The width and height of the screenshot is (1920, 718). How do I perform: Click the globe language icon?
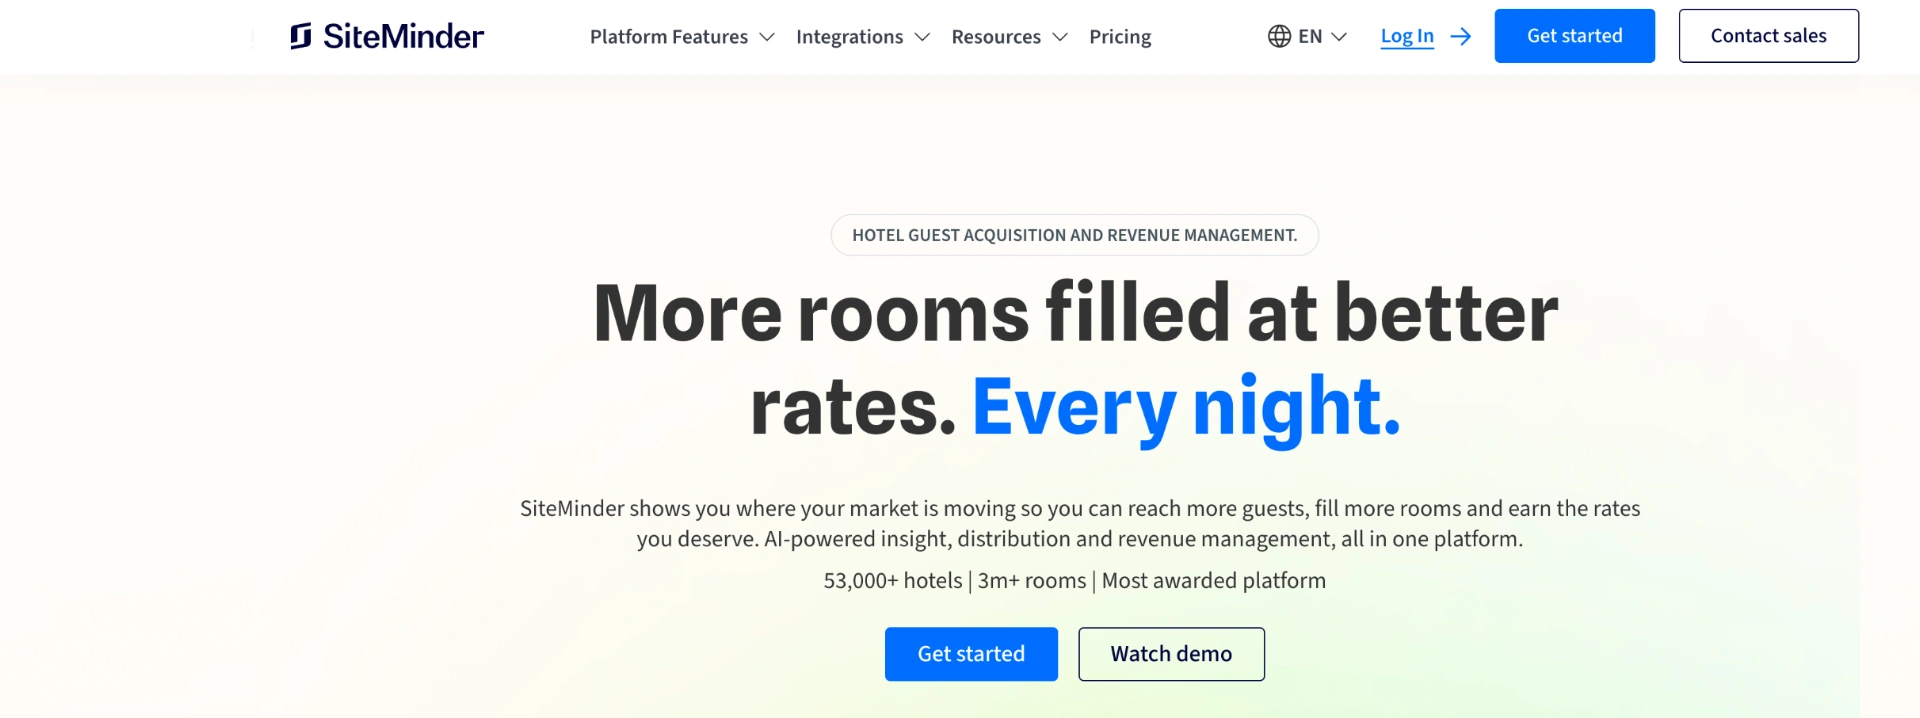tap(1279, 36)
